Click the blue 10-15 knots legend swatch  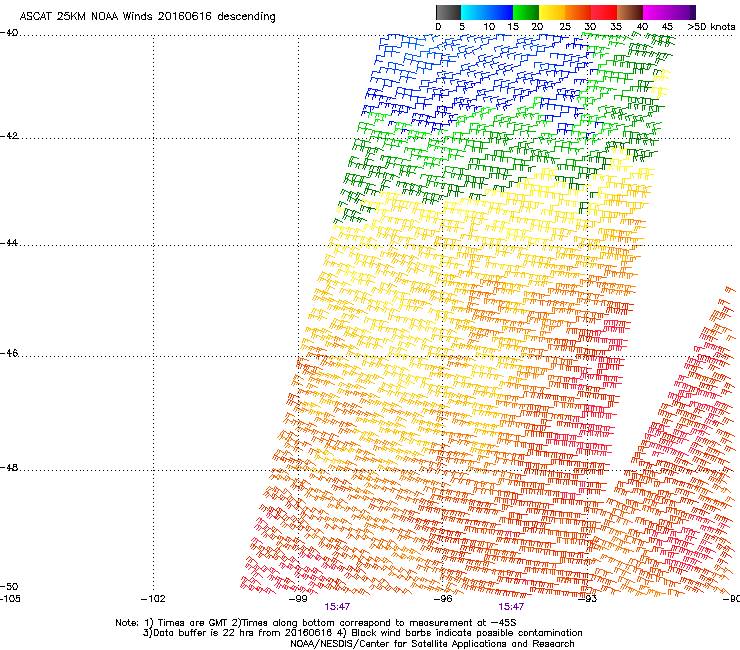pos(500,12)
